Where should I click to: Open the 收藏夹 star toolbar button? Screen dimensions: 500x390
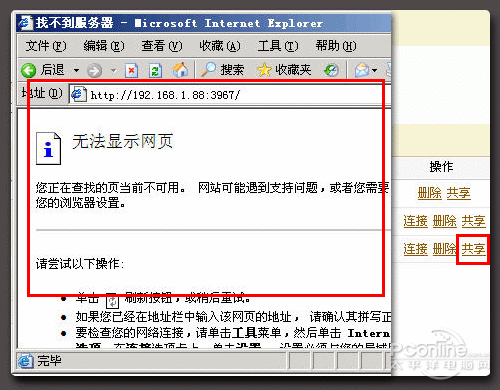284,70
